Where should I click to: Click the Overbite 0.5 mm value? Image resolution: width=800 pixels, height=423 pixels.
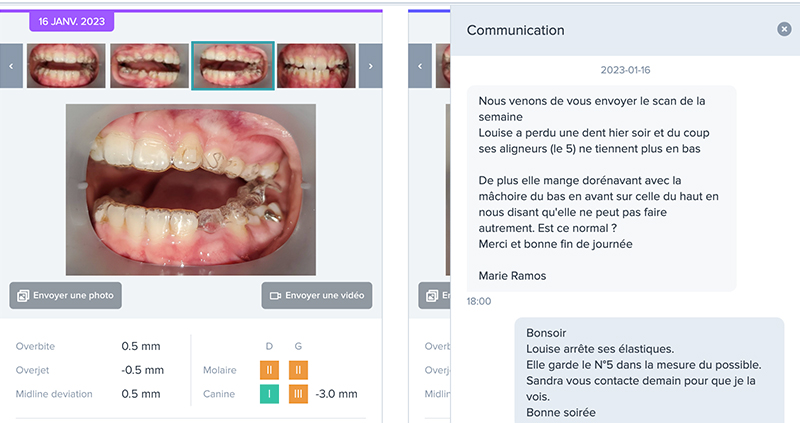click(x=140, y=346)
